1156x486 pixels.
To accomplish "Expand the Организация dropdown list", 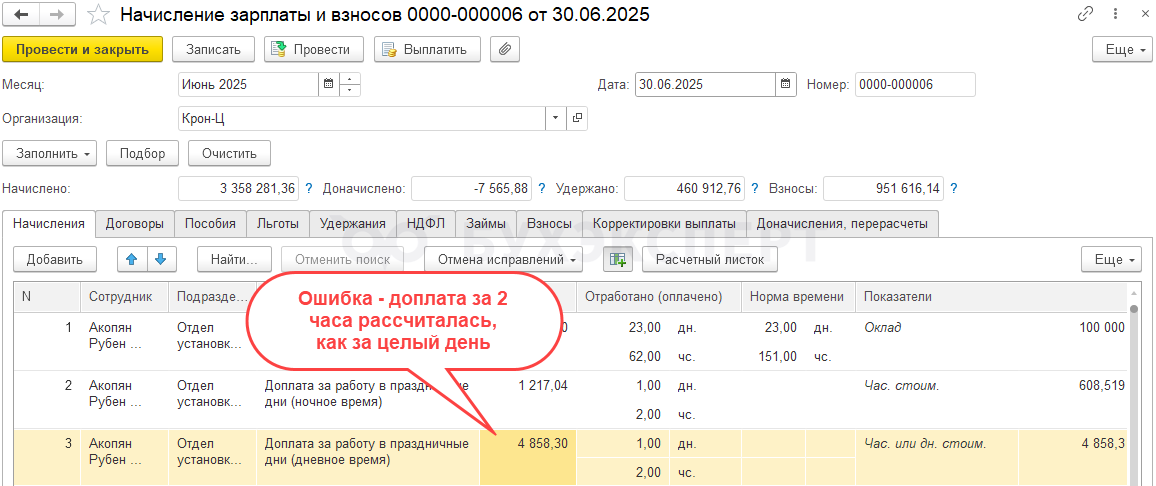I will click(x=555, y=118).
